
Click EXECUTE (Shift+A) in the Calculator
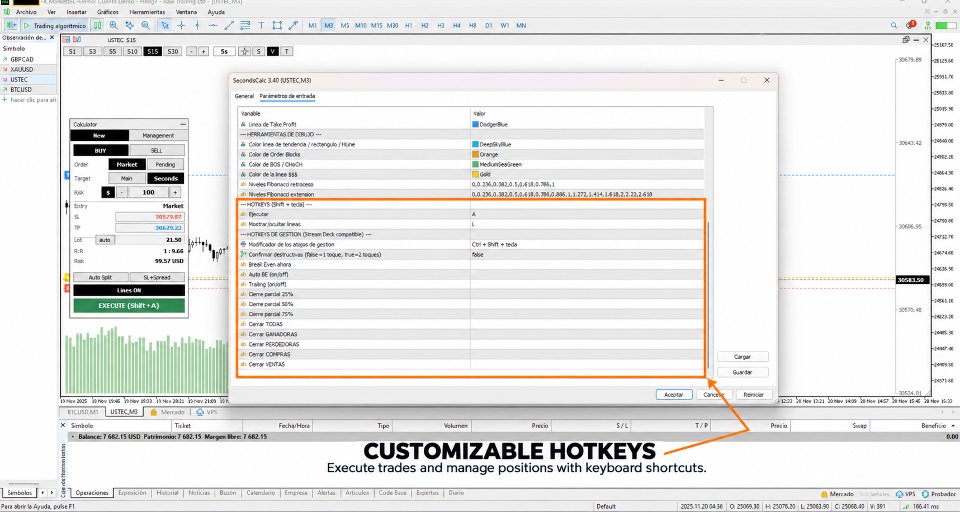[129, 306]
